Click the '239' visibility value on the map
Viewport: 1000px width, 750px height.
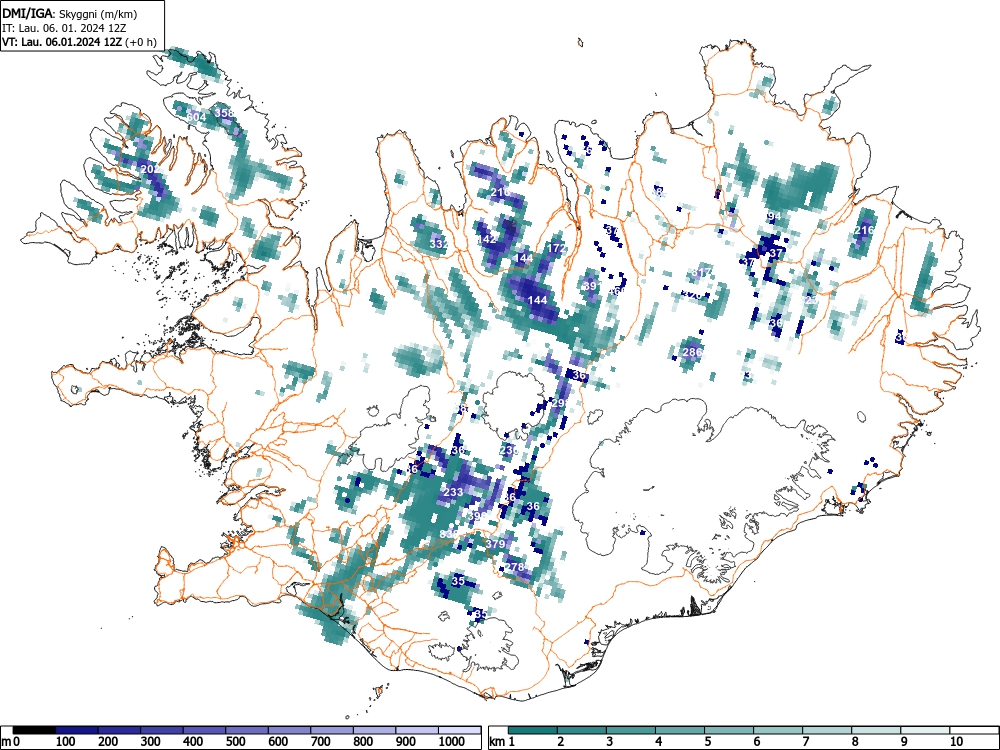tap(509, 450)
